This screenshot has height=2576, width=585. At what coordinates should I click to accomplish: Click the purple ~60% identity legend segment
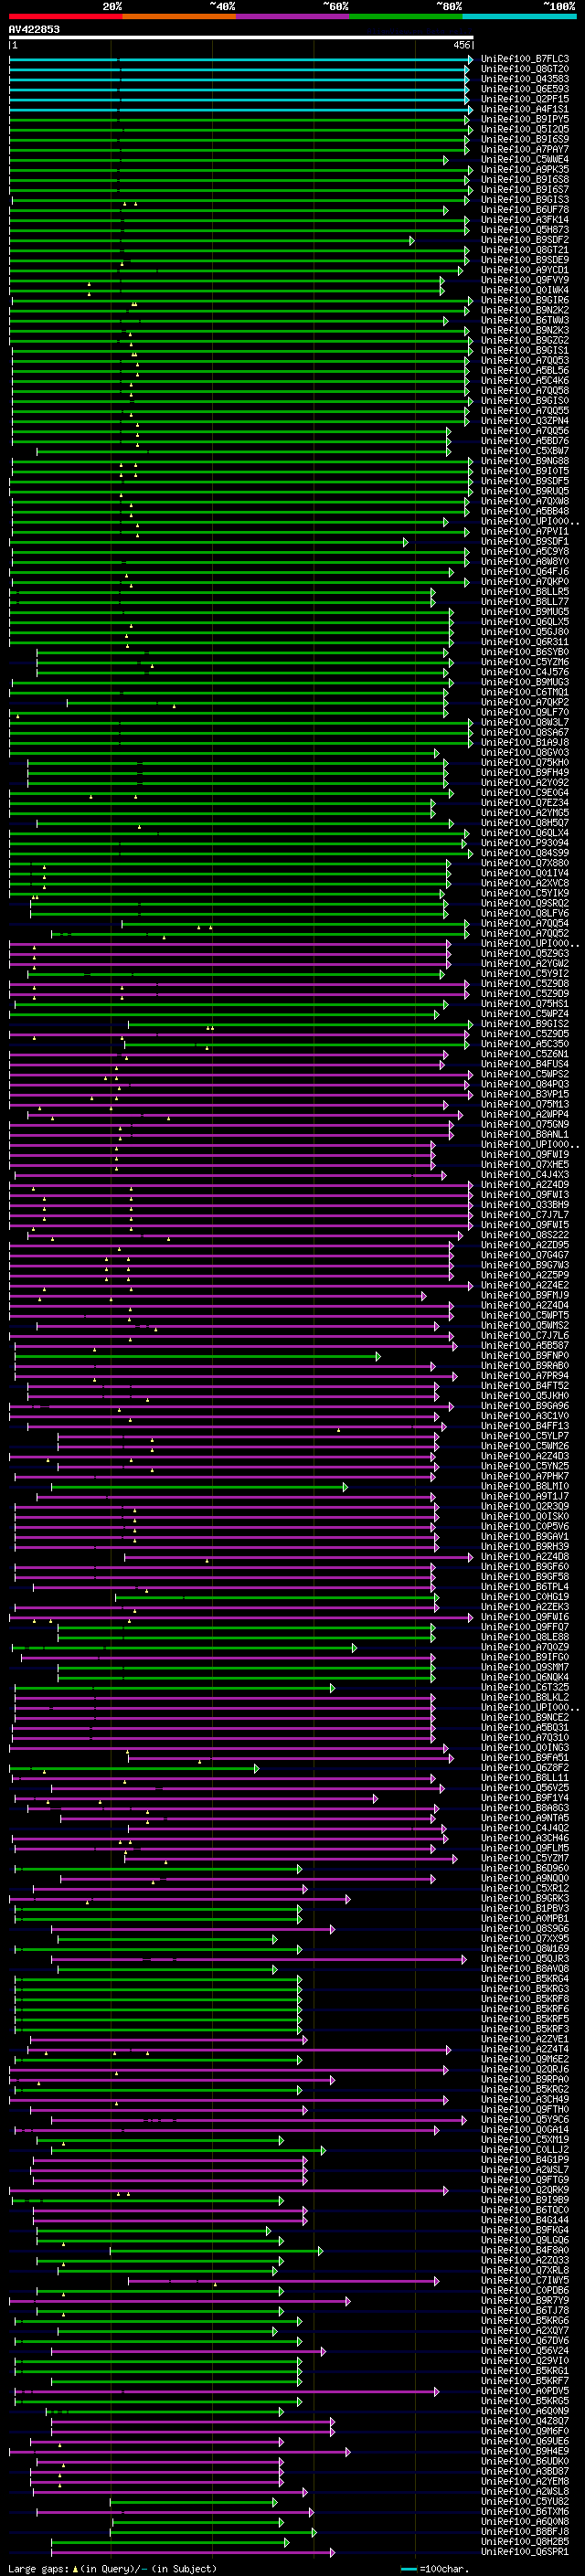click(x=293, y=16)
